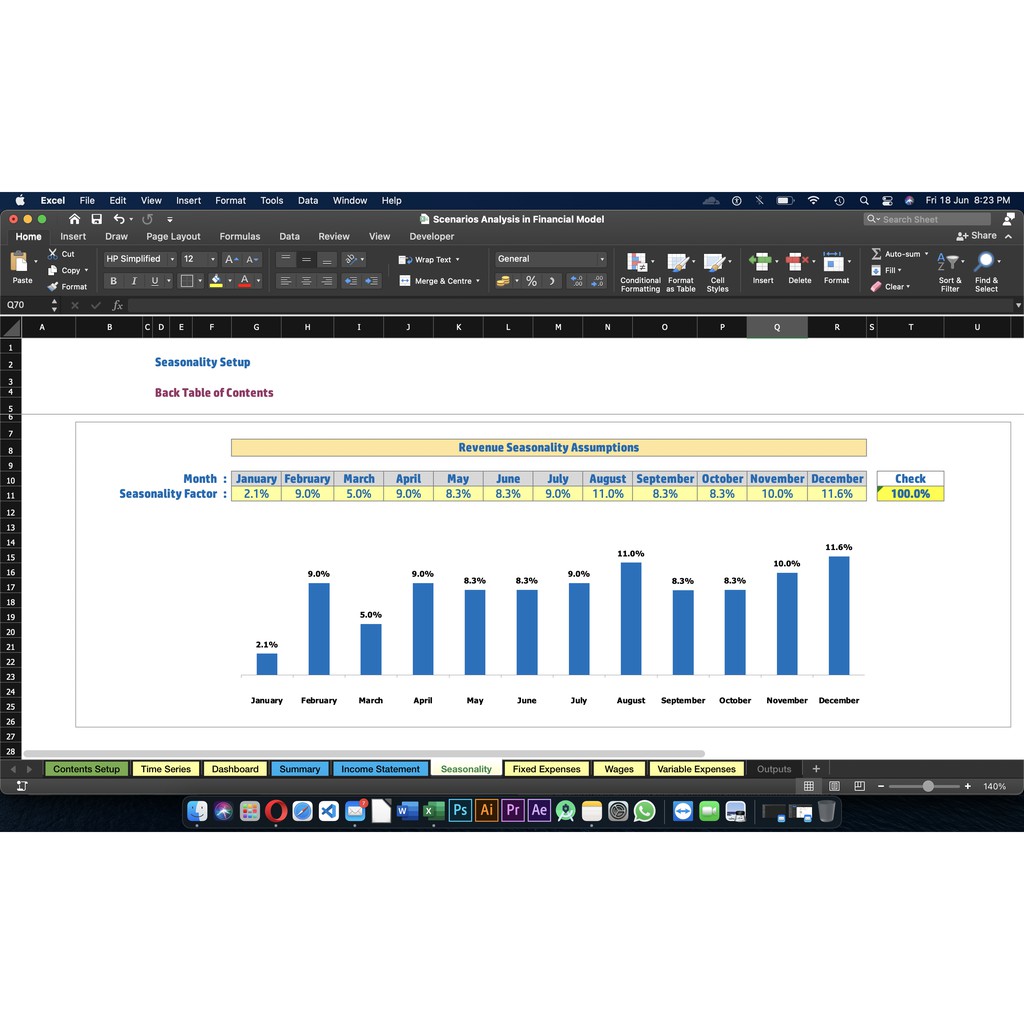
Task: Open the Formulas ribbon tab
Action: click(239, 237)
